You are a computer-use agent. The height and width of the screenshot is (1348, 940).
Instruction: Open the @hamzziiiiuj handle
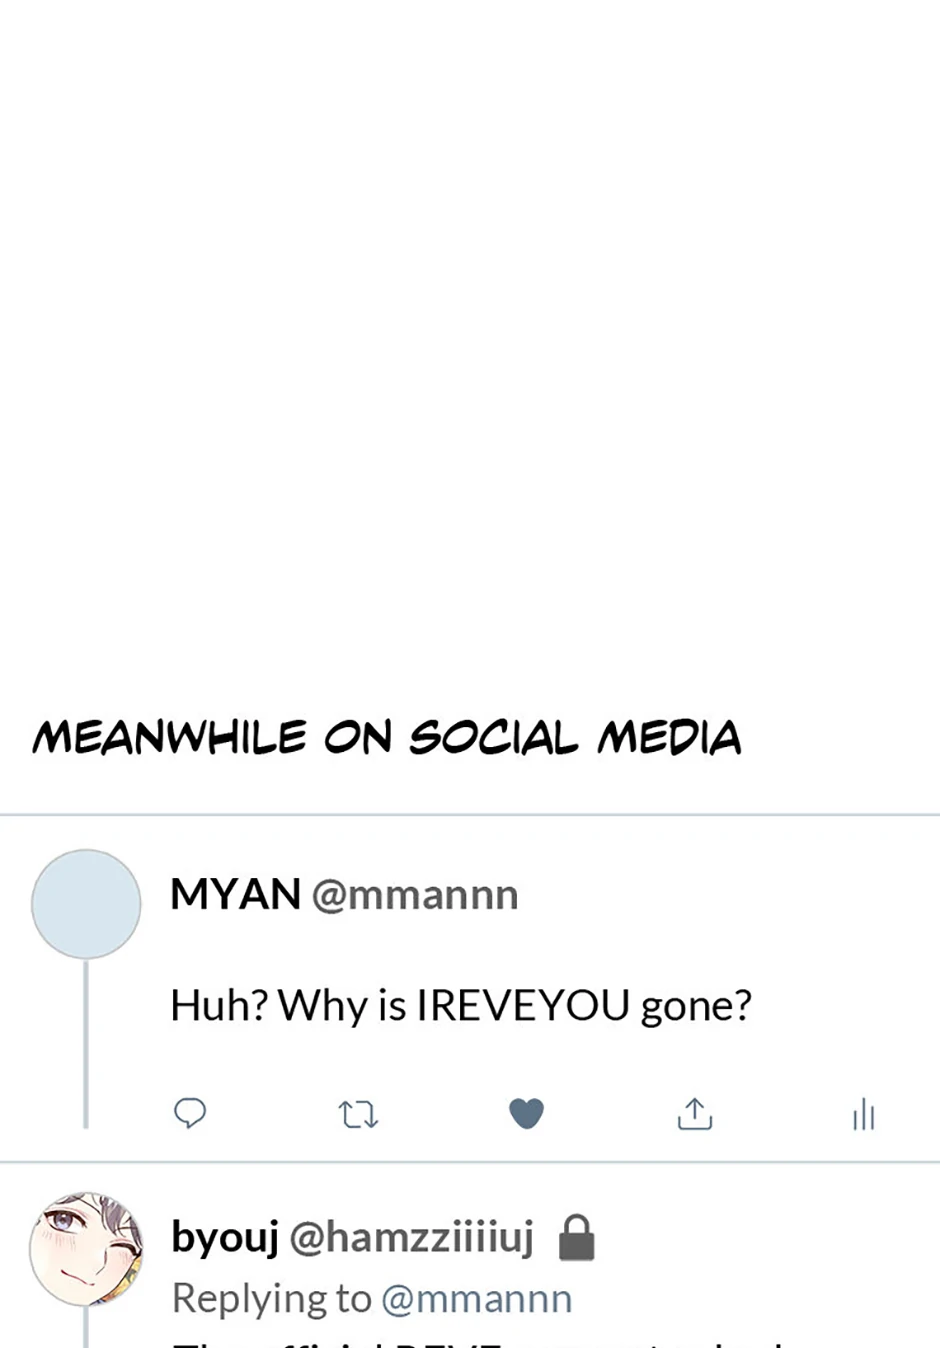[411, 1238]
